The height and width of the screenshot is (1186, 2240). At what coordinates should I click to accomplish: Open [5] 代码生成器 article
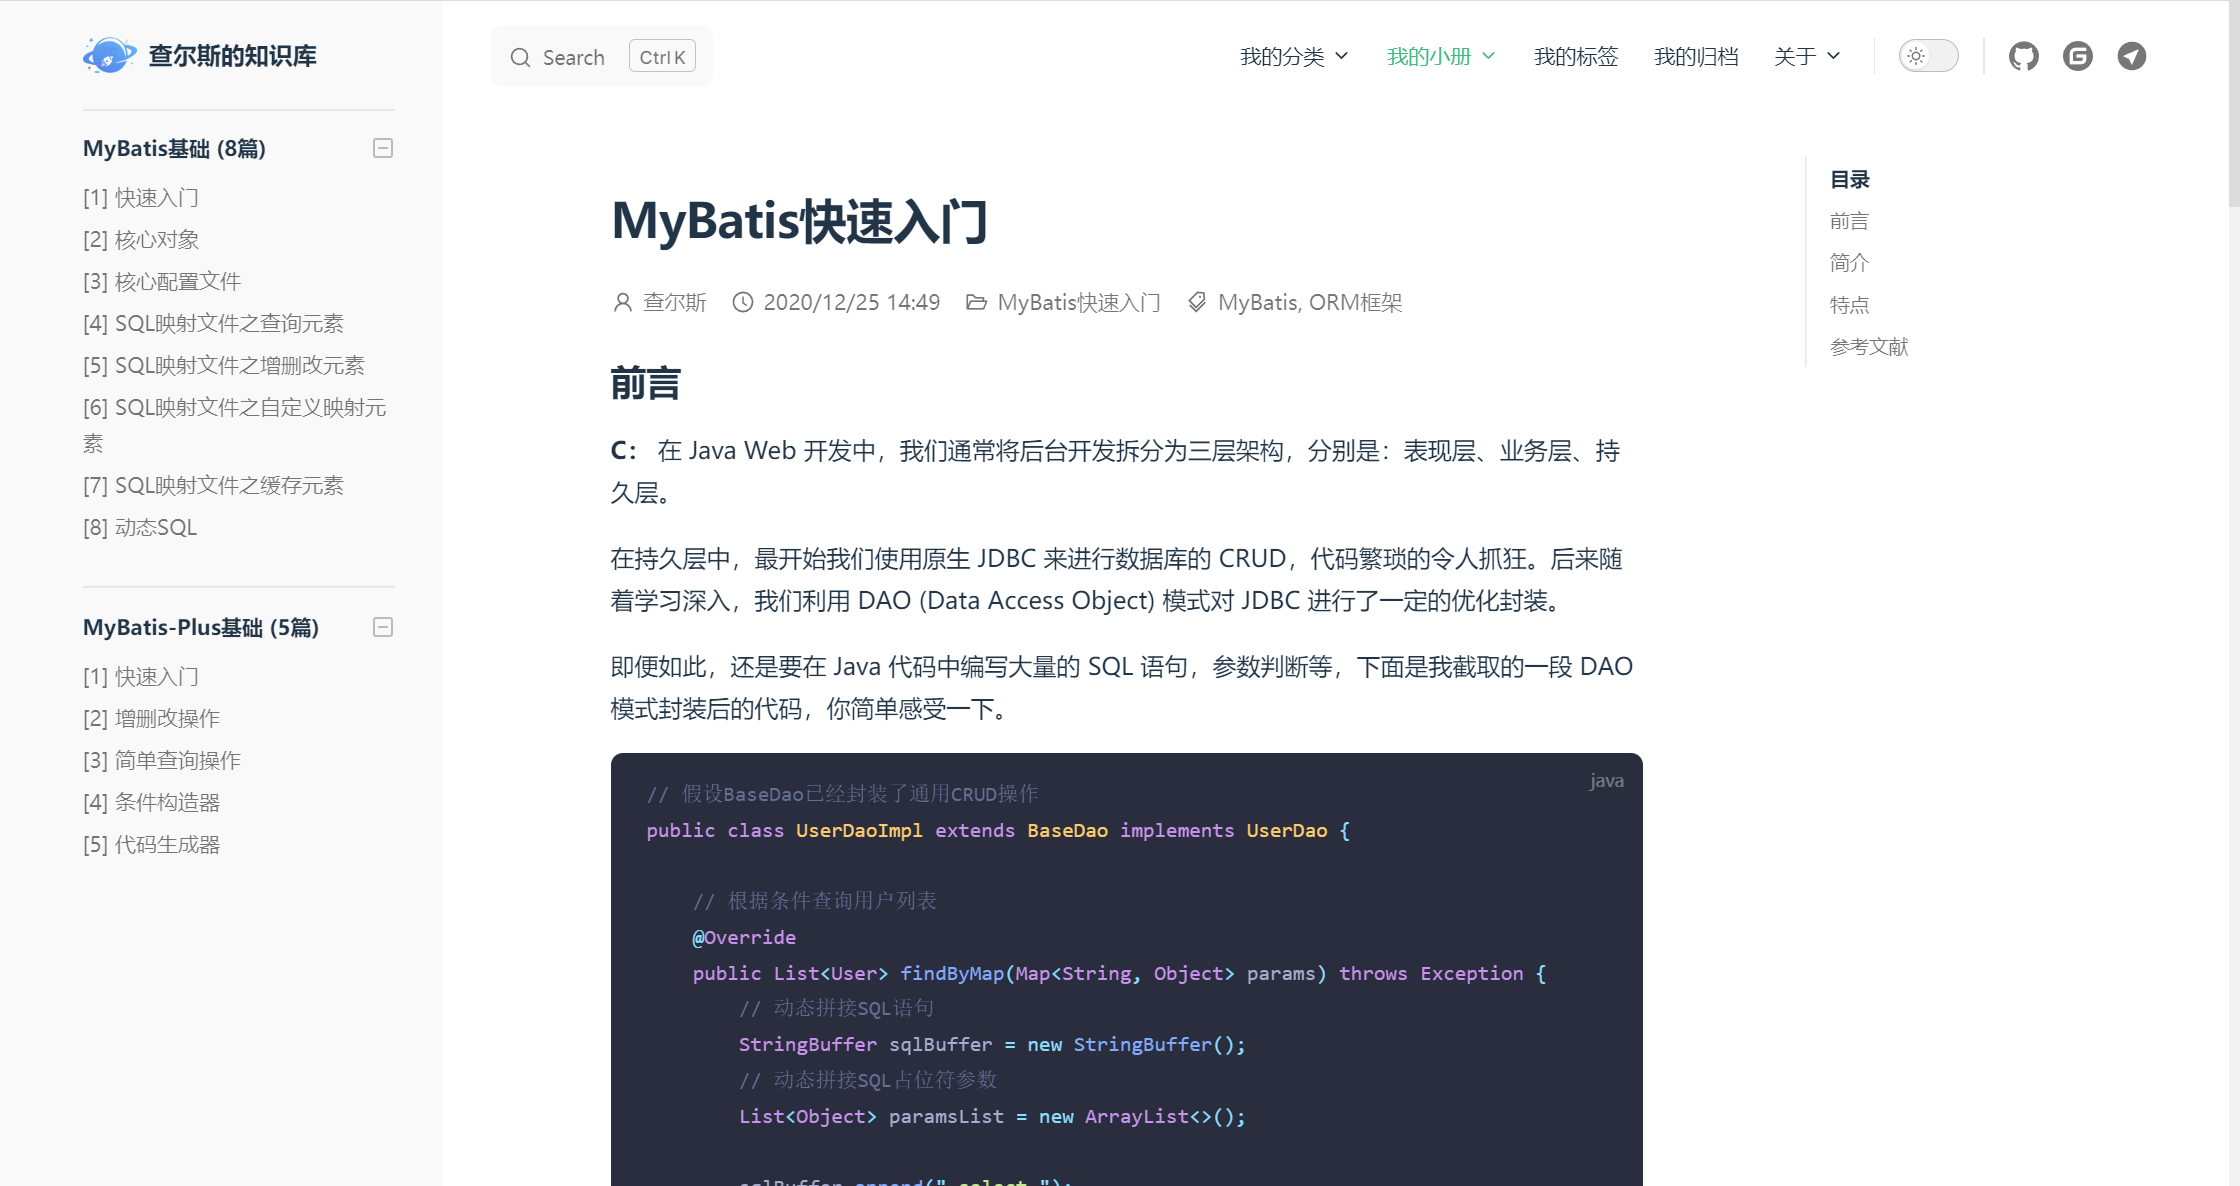click(151, 845)
